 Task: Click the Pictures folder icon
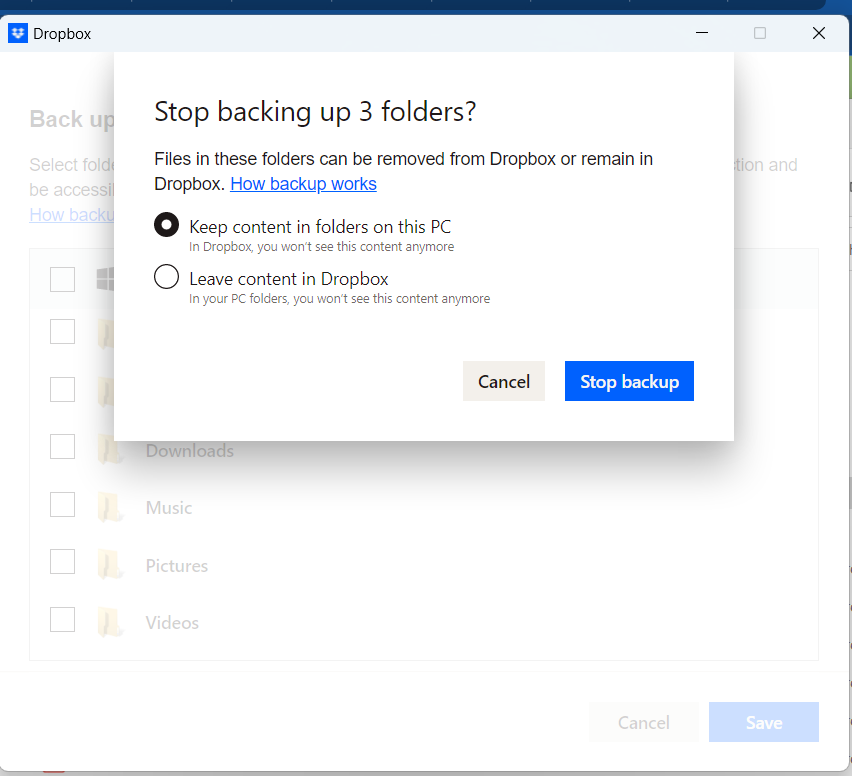110,564
